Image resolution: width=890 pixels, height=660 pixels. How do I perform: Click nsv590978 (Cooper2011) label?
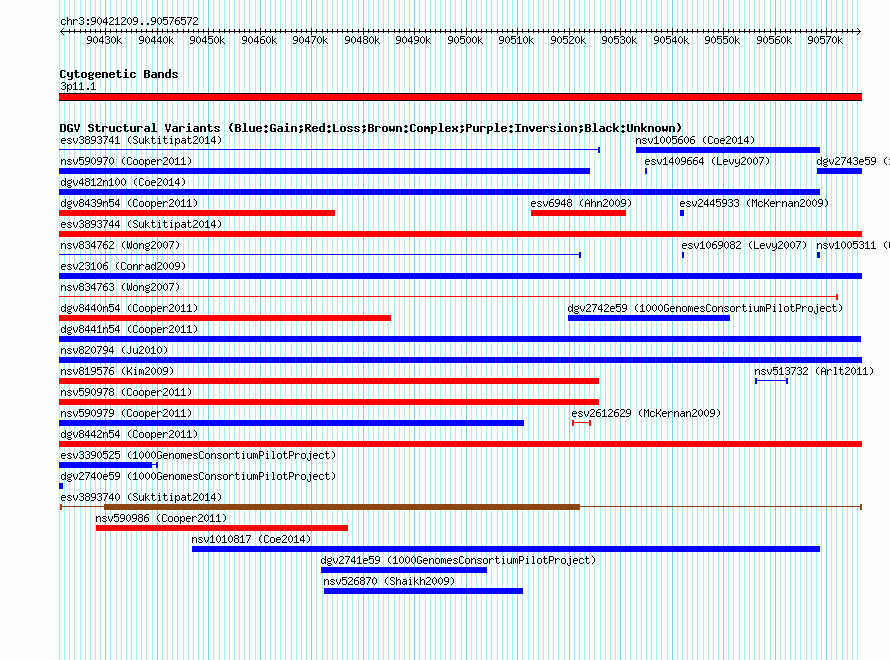click(x=126, y=392)
